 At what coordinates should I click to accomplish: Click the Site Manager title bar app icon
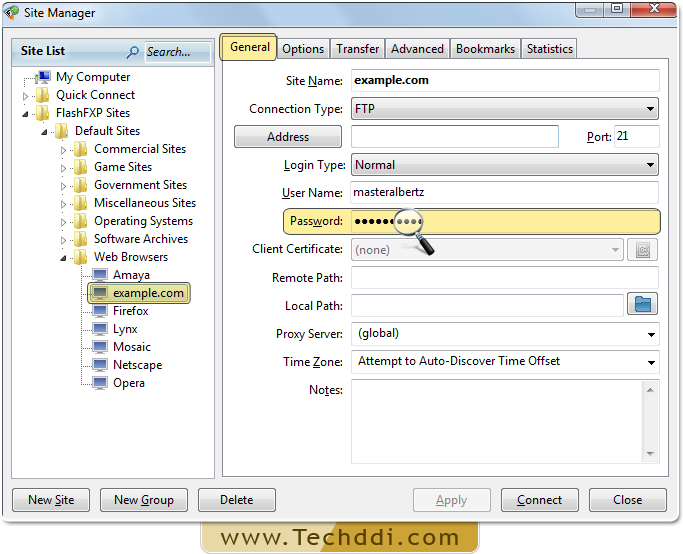pos(11,12)
